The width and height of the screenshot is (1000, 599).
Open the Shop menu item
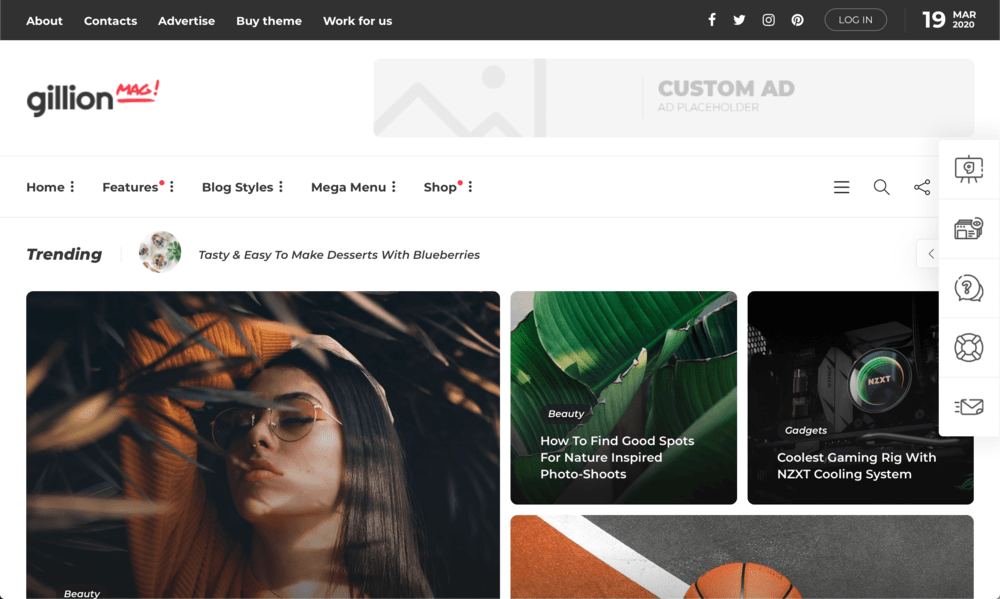440,187
